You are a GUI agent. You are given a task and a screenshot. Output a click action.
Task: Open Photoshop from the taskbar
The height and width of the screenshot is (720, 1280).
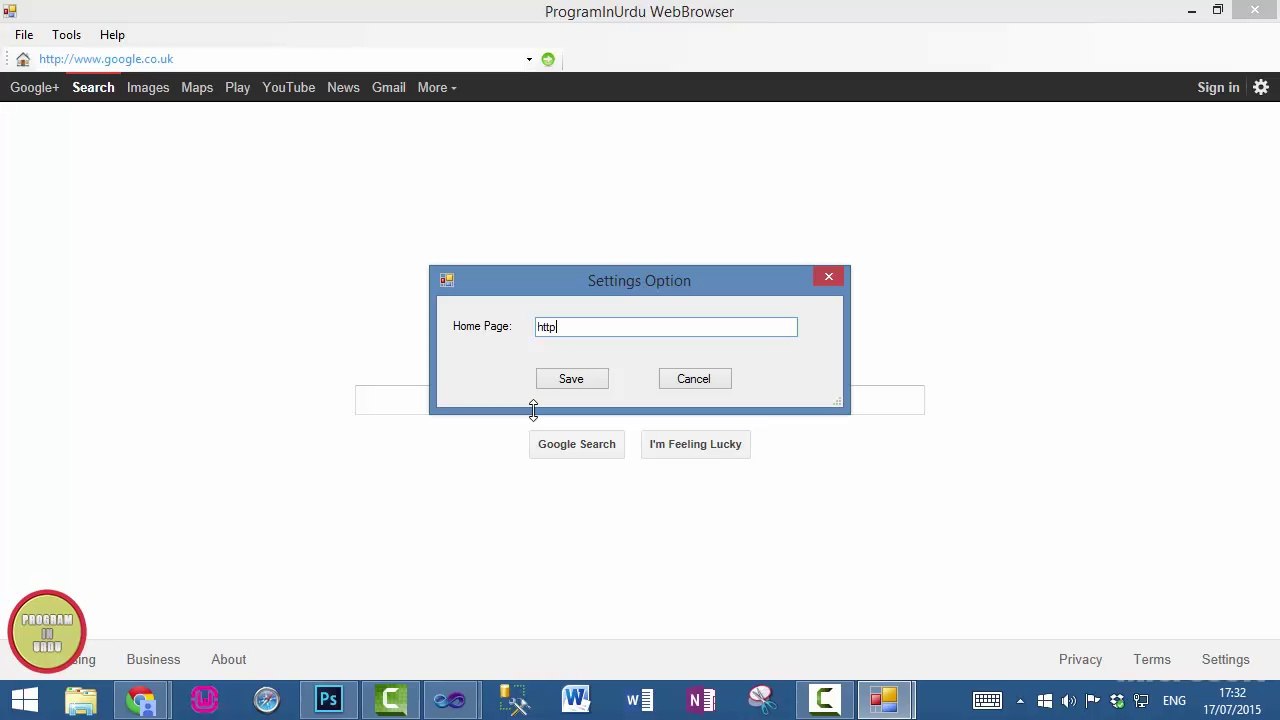coord(328,700)
